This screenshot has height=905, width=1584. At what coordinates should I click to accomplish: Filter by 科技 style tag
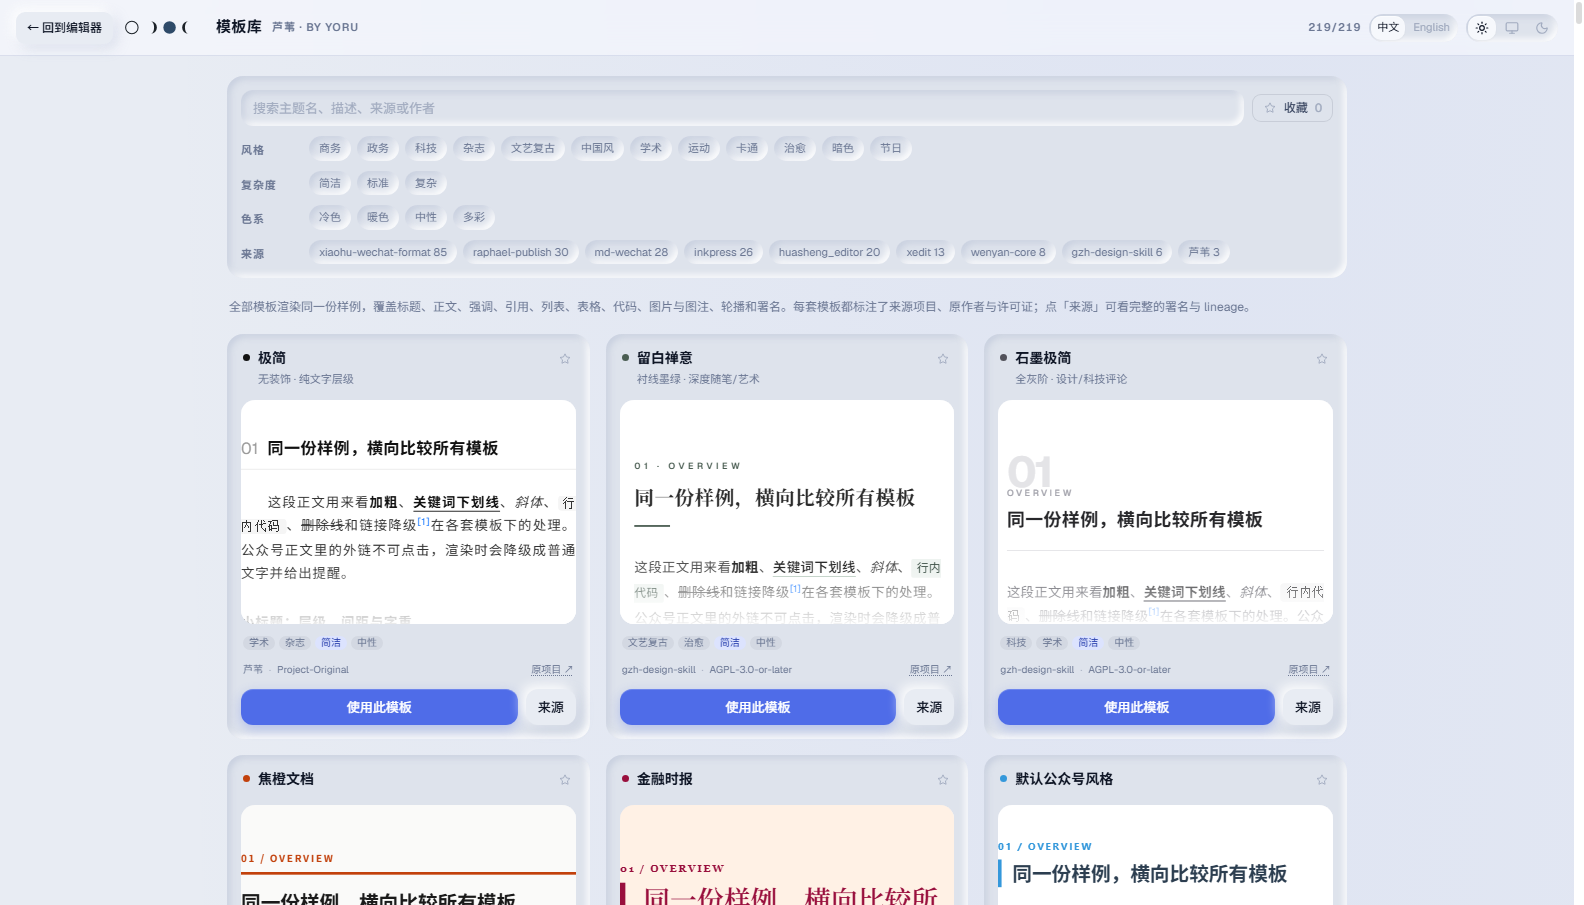426,148
